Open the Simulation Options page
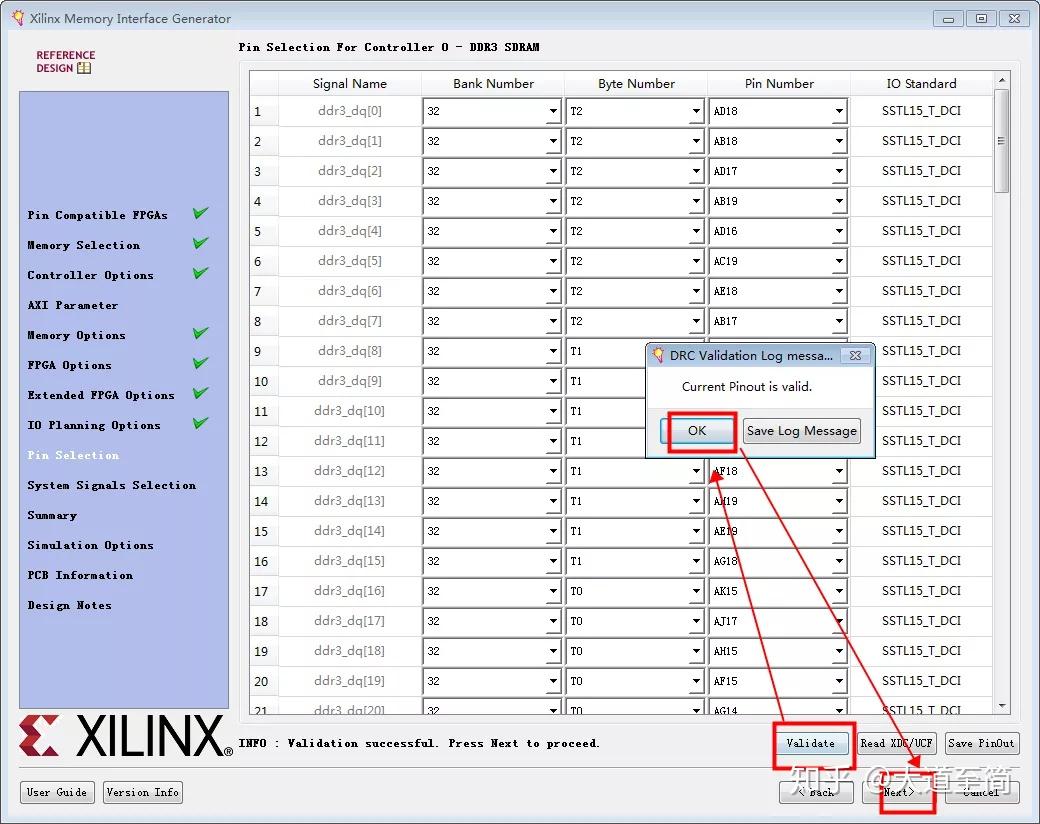1040x824 pixels. click(88, 545)
